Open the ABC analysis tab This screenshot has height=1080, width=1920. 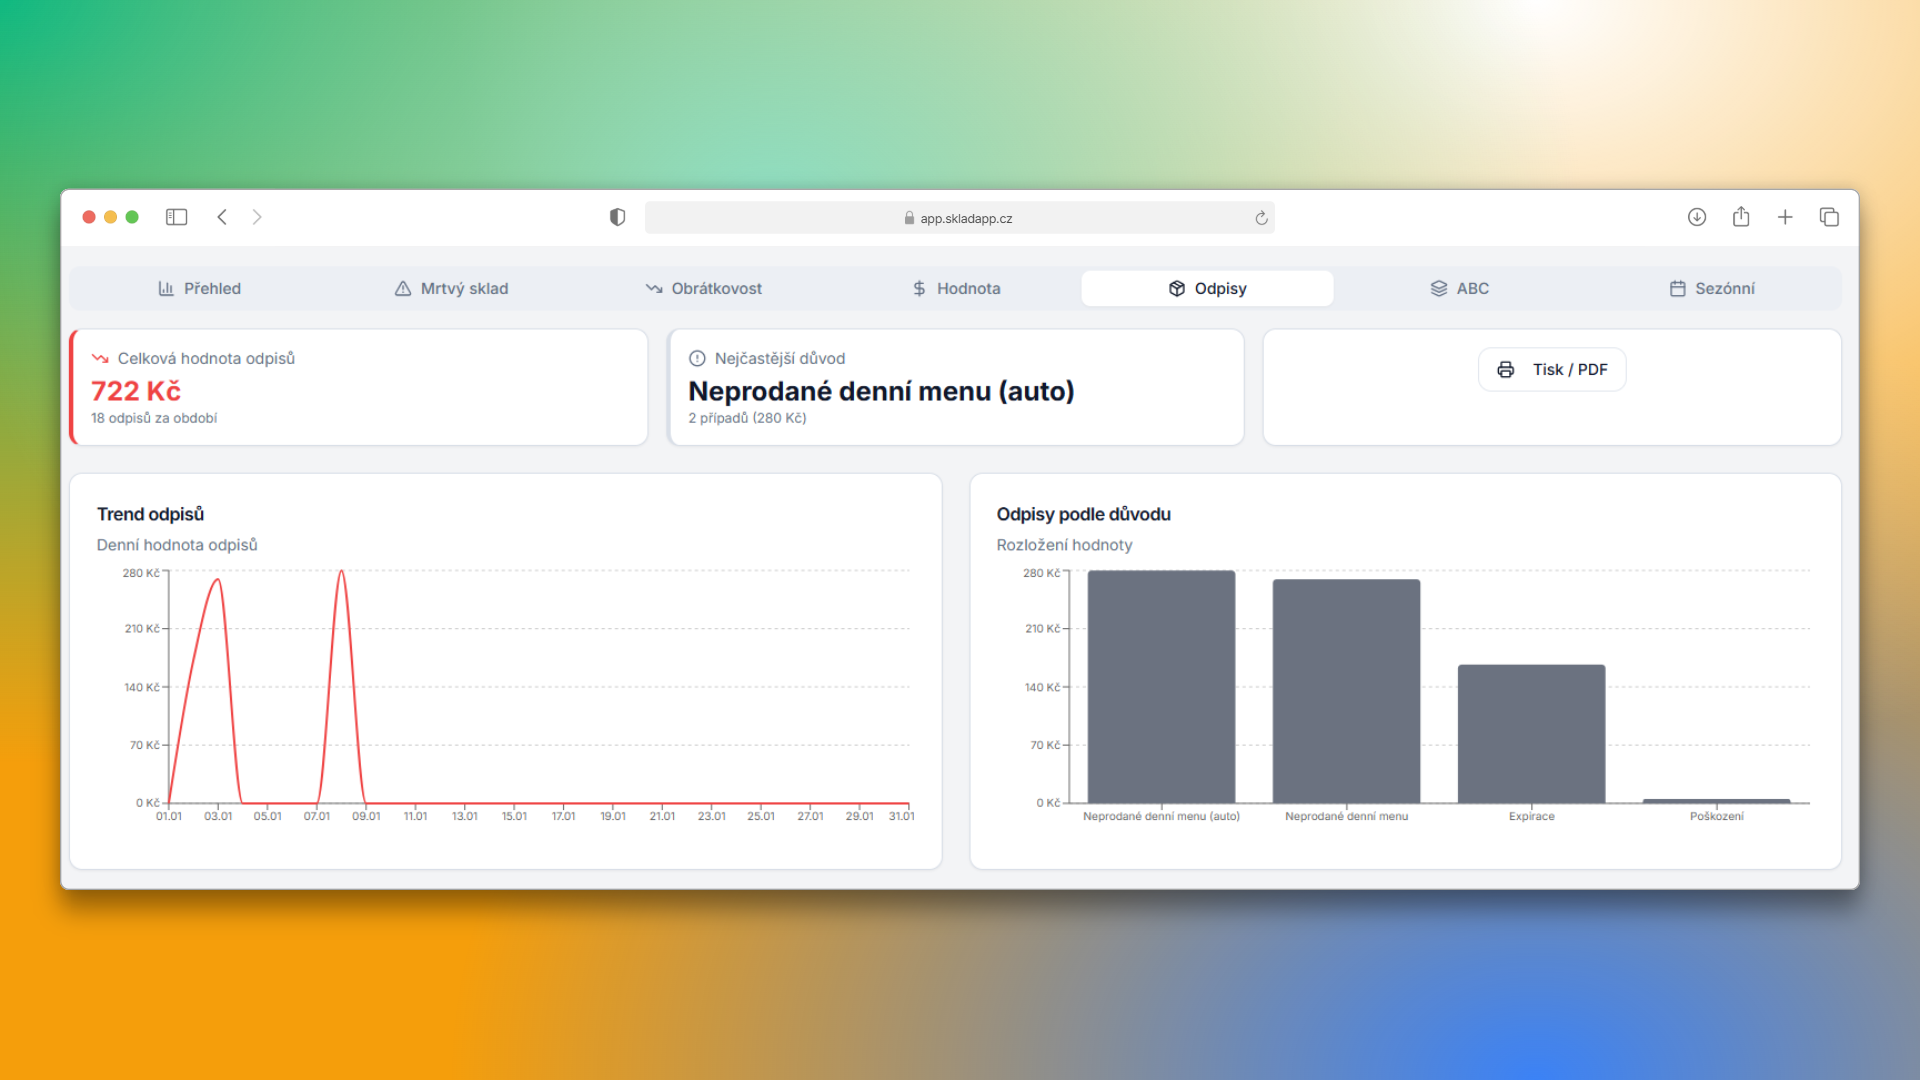point(1459,288)
